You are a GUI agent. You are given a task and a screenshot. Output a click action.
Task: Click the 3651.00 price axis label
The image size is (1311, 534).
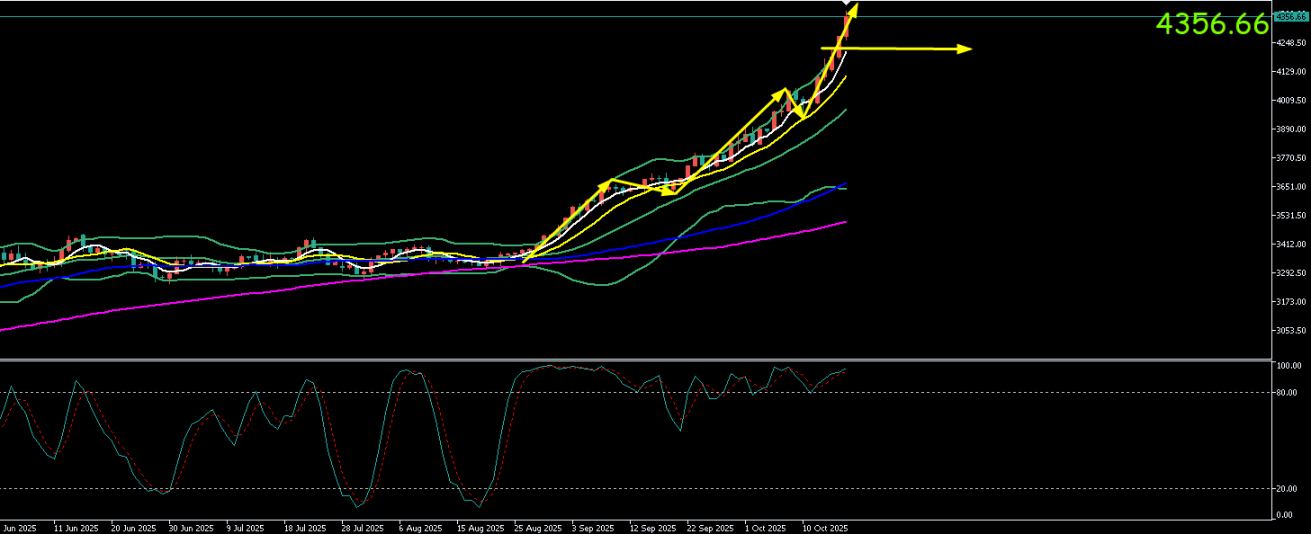pos(1292,187)
